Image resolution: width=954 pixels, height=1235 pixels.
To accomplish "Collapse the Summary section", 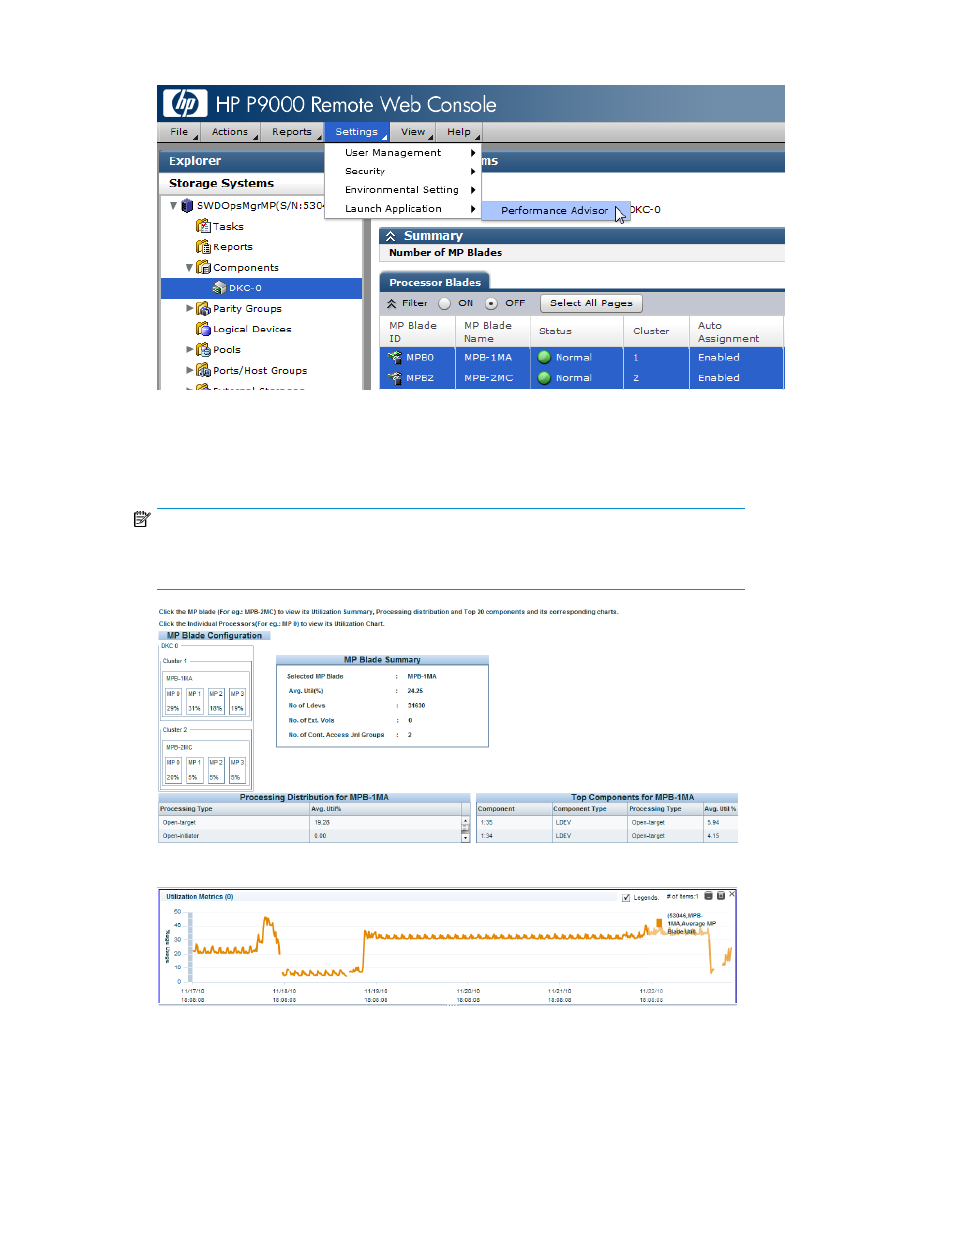I will [x=391, y=237].
